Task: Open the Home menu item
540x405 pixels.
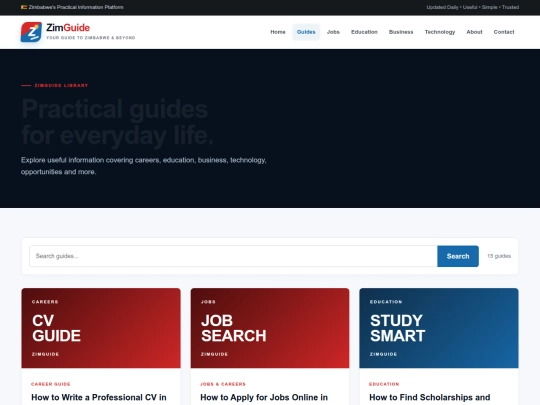Action: [x=278, y=32]
